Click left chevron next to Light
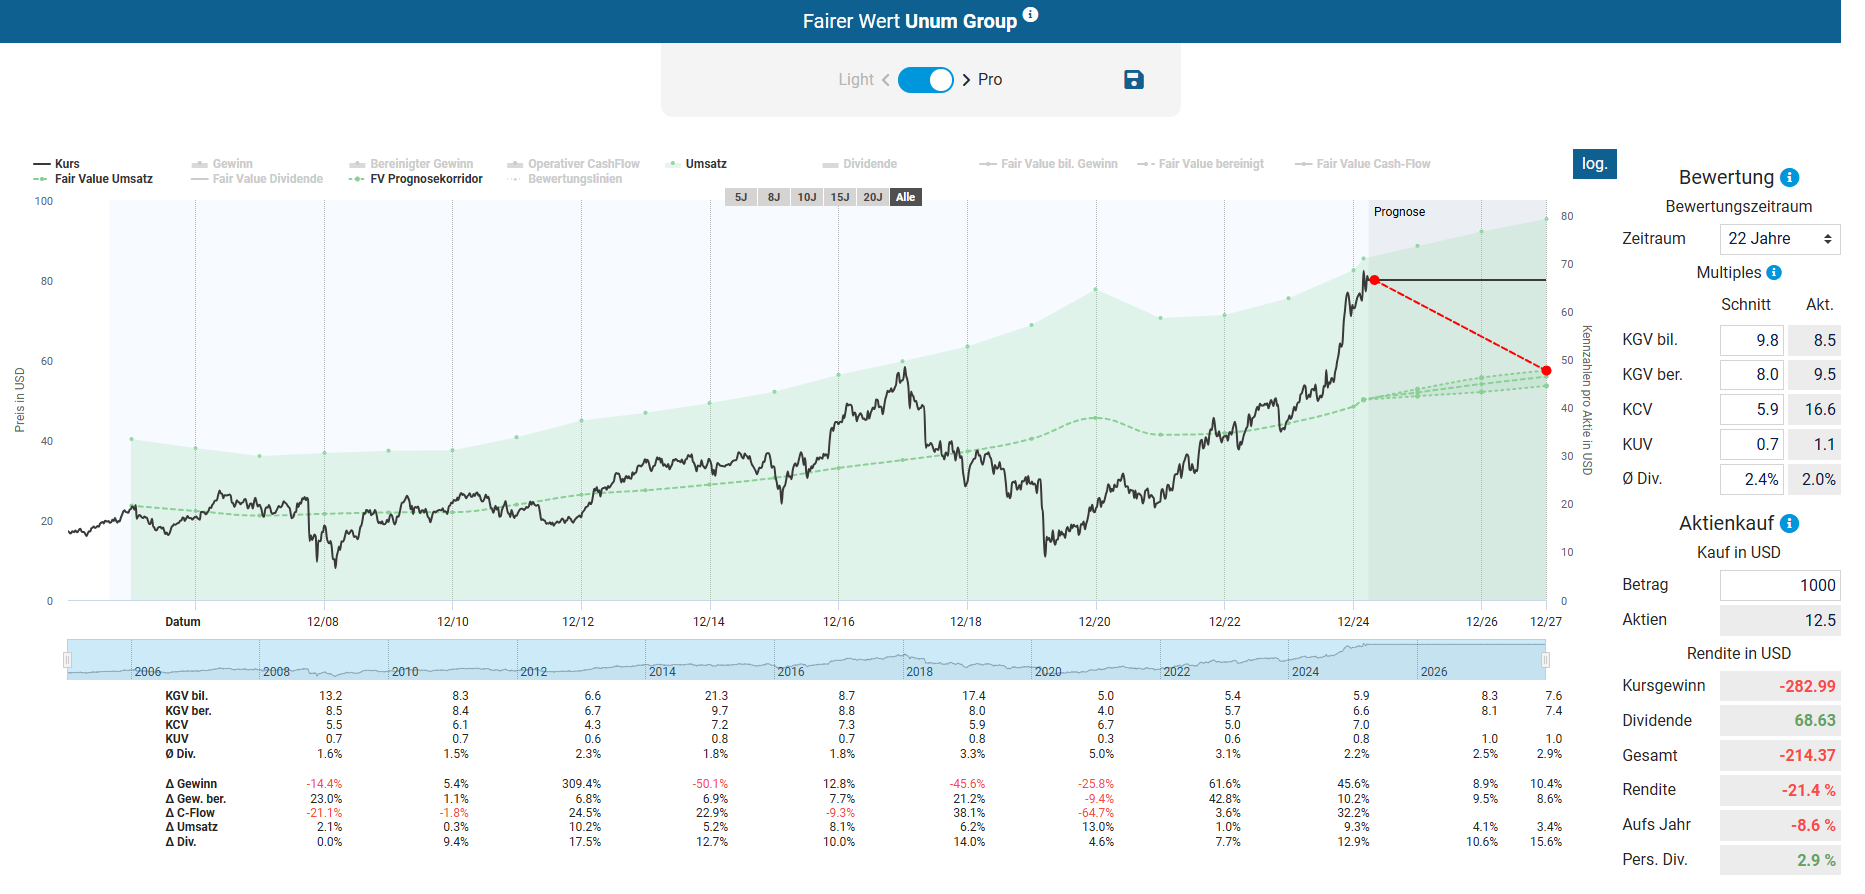 tap(885, 80)
